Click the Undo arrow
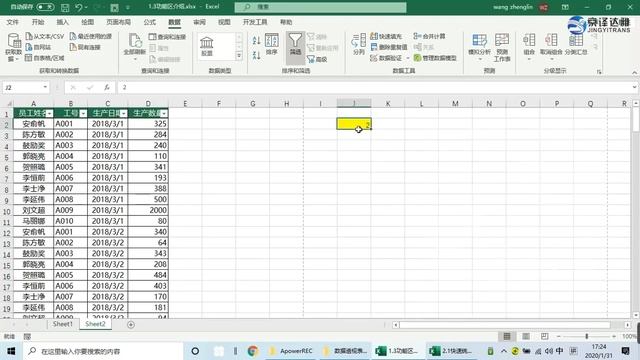The width and height of the screenshot is (640, 360). [x=79, y=7]
